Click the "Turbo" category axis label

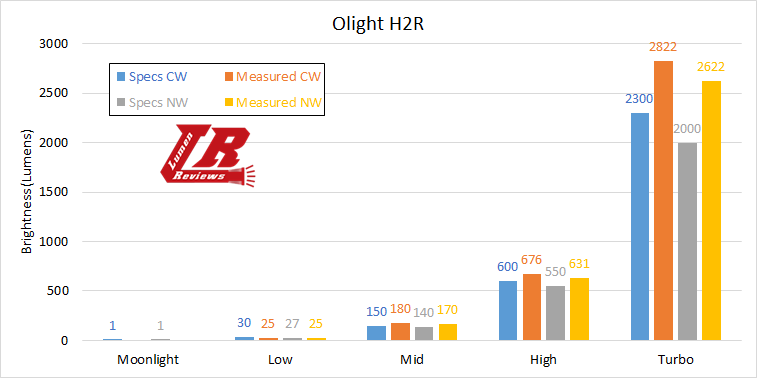click(676, 360)
